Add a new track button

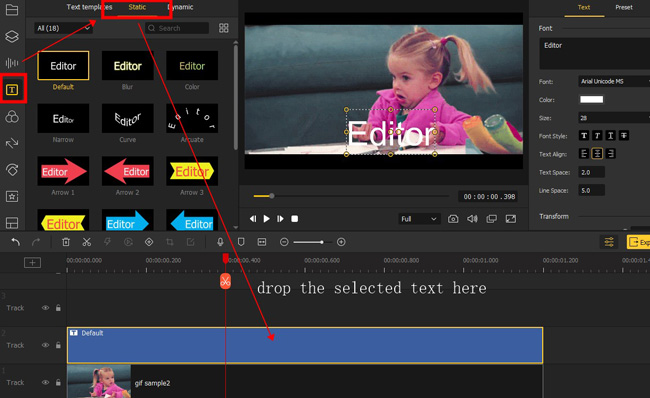pyautogui.click(x=32, y=262)
